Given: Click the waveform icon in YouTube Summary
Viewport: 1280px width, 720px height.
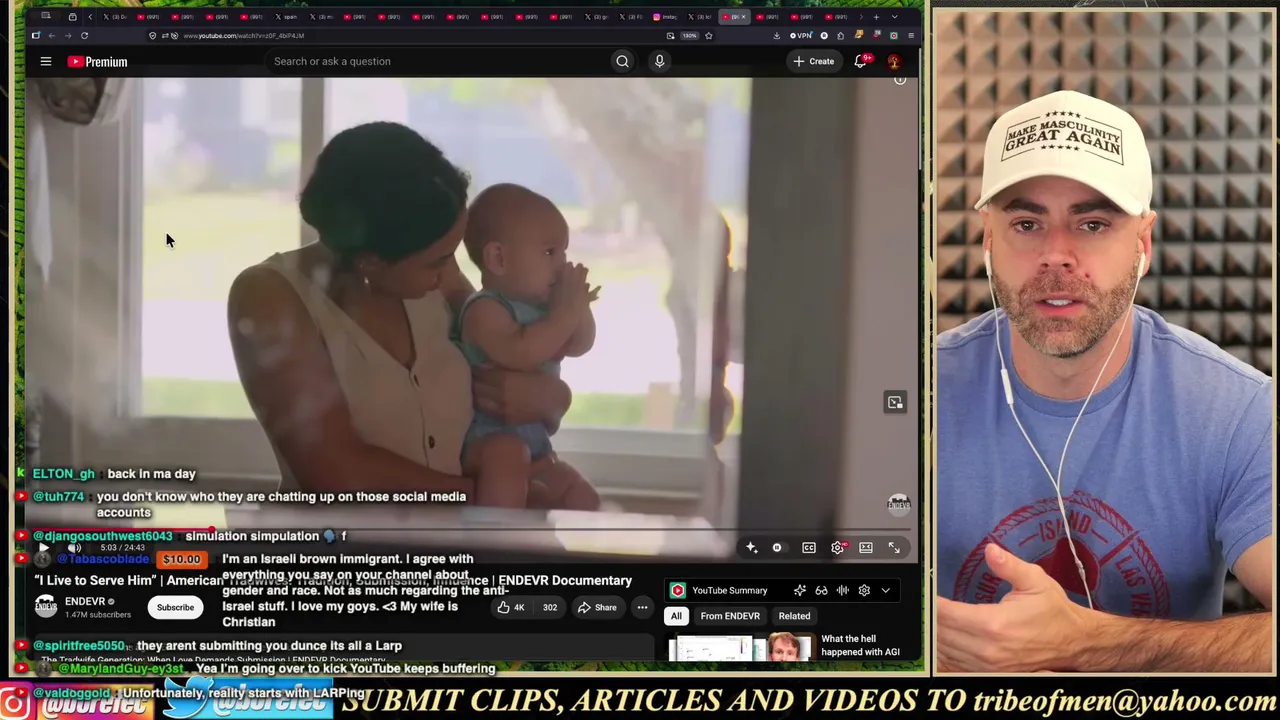Looking at the screenshot, I should pyautogui.click(x=843, y=590).
